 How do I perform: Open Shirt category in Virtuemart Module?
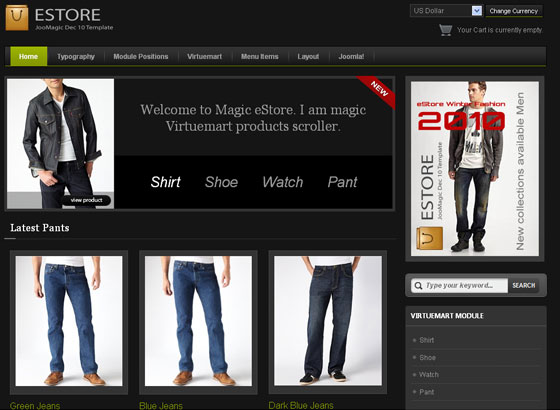pyautogui.click(x=426, y=340)
